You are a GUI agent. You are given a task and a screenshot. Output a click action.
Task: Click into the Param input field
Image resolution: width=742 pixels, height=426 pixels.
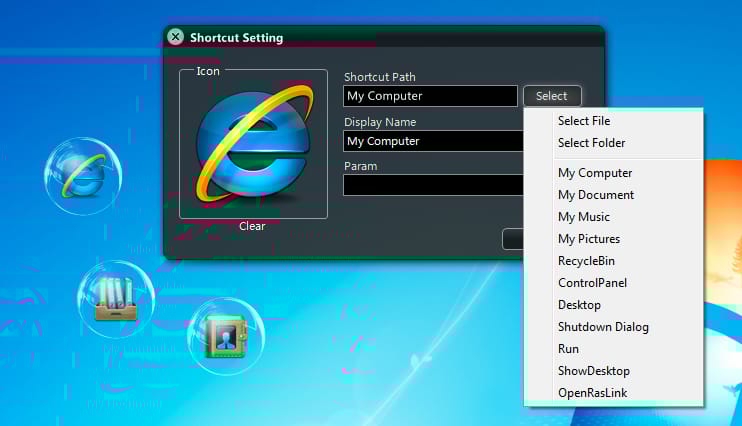[x=433, y=185]
